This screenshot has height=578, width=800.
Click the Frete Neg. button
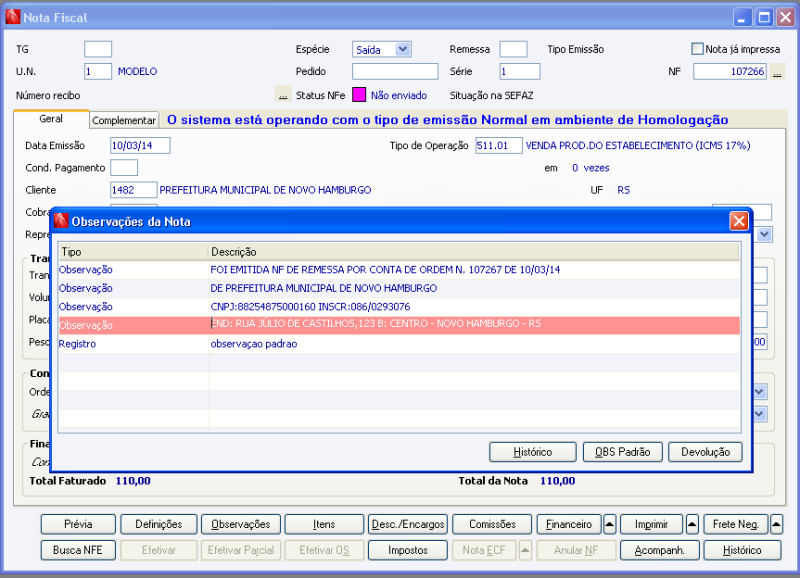(735, 524)
